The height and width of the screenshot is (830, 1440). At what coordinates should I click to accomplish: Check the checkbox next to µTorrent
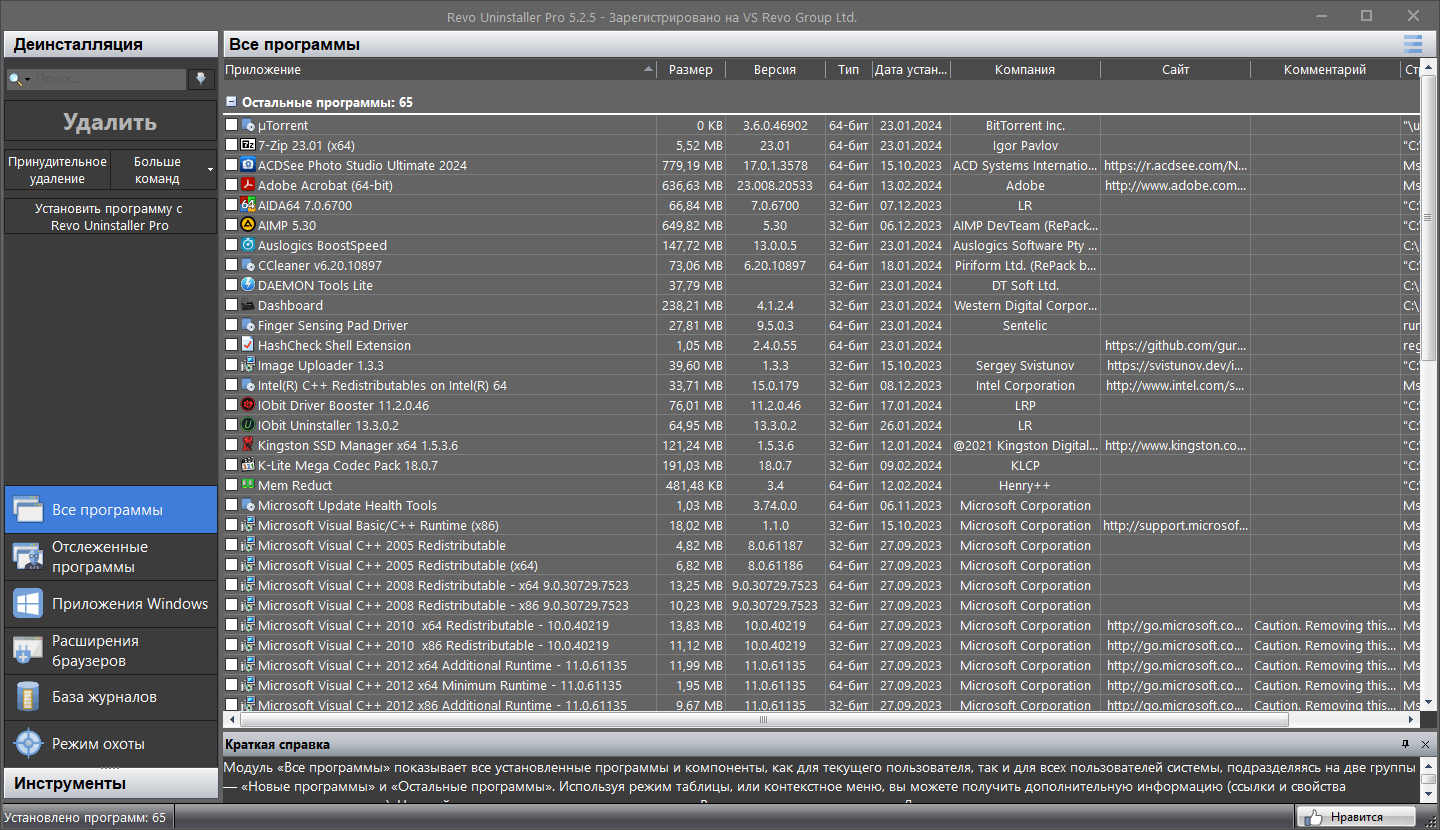click(231, 125)
